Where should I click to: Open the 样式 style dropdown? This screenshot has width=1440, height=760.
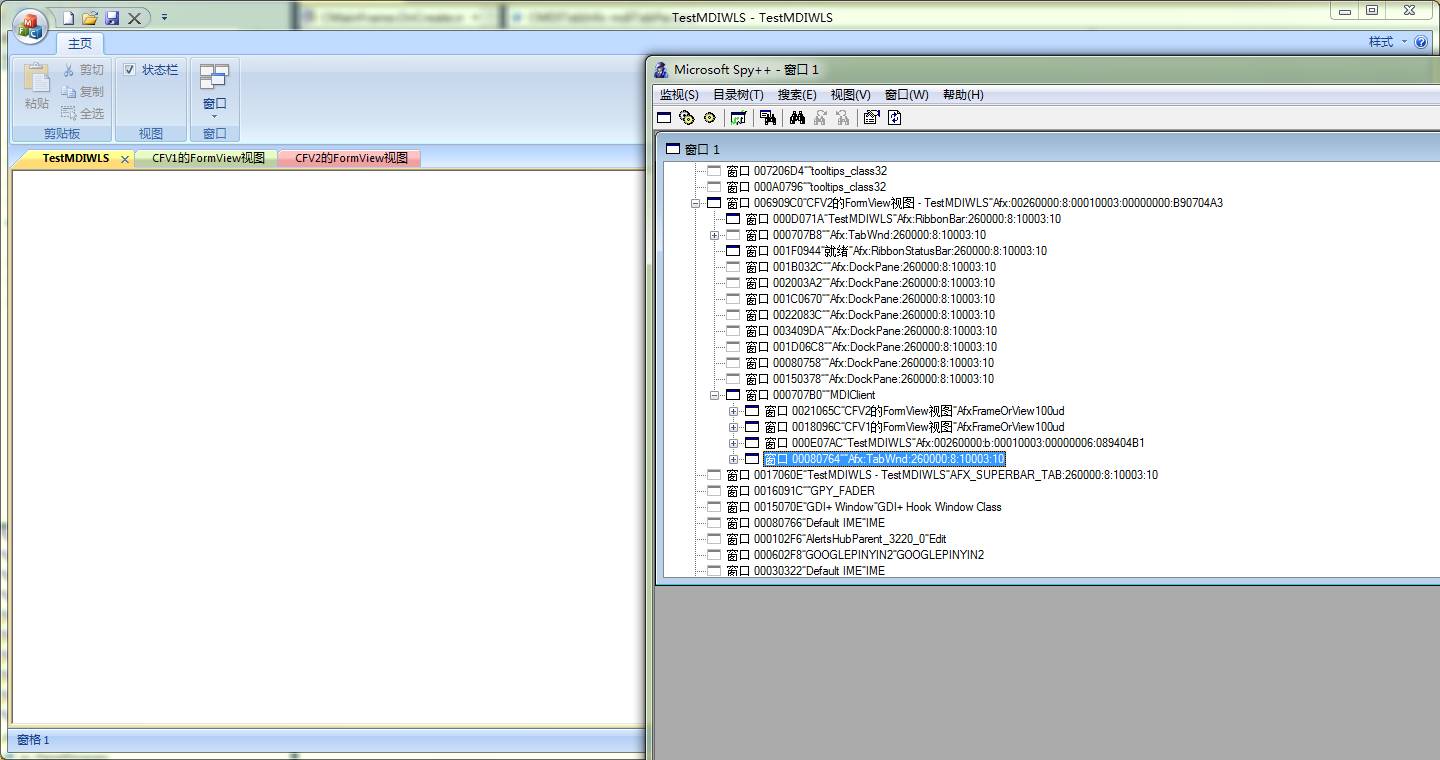(1387, 42)
